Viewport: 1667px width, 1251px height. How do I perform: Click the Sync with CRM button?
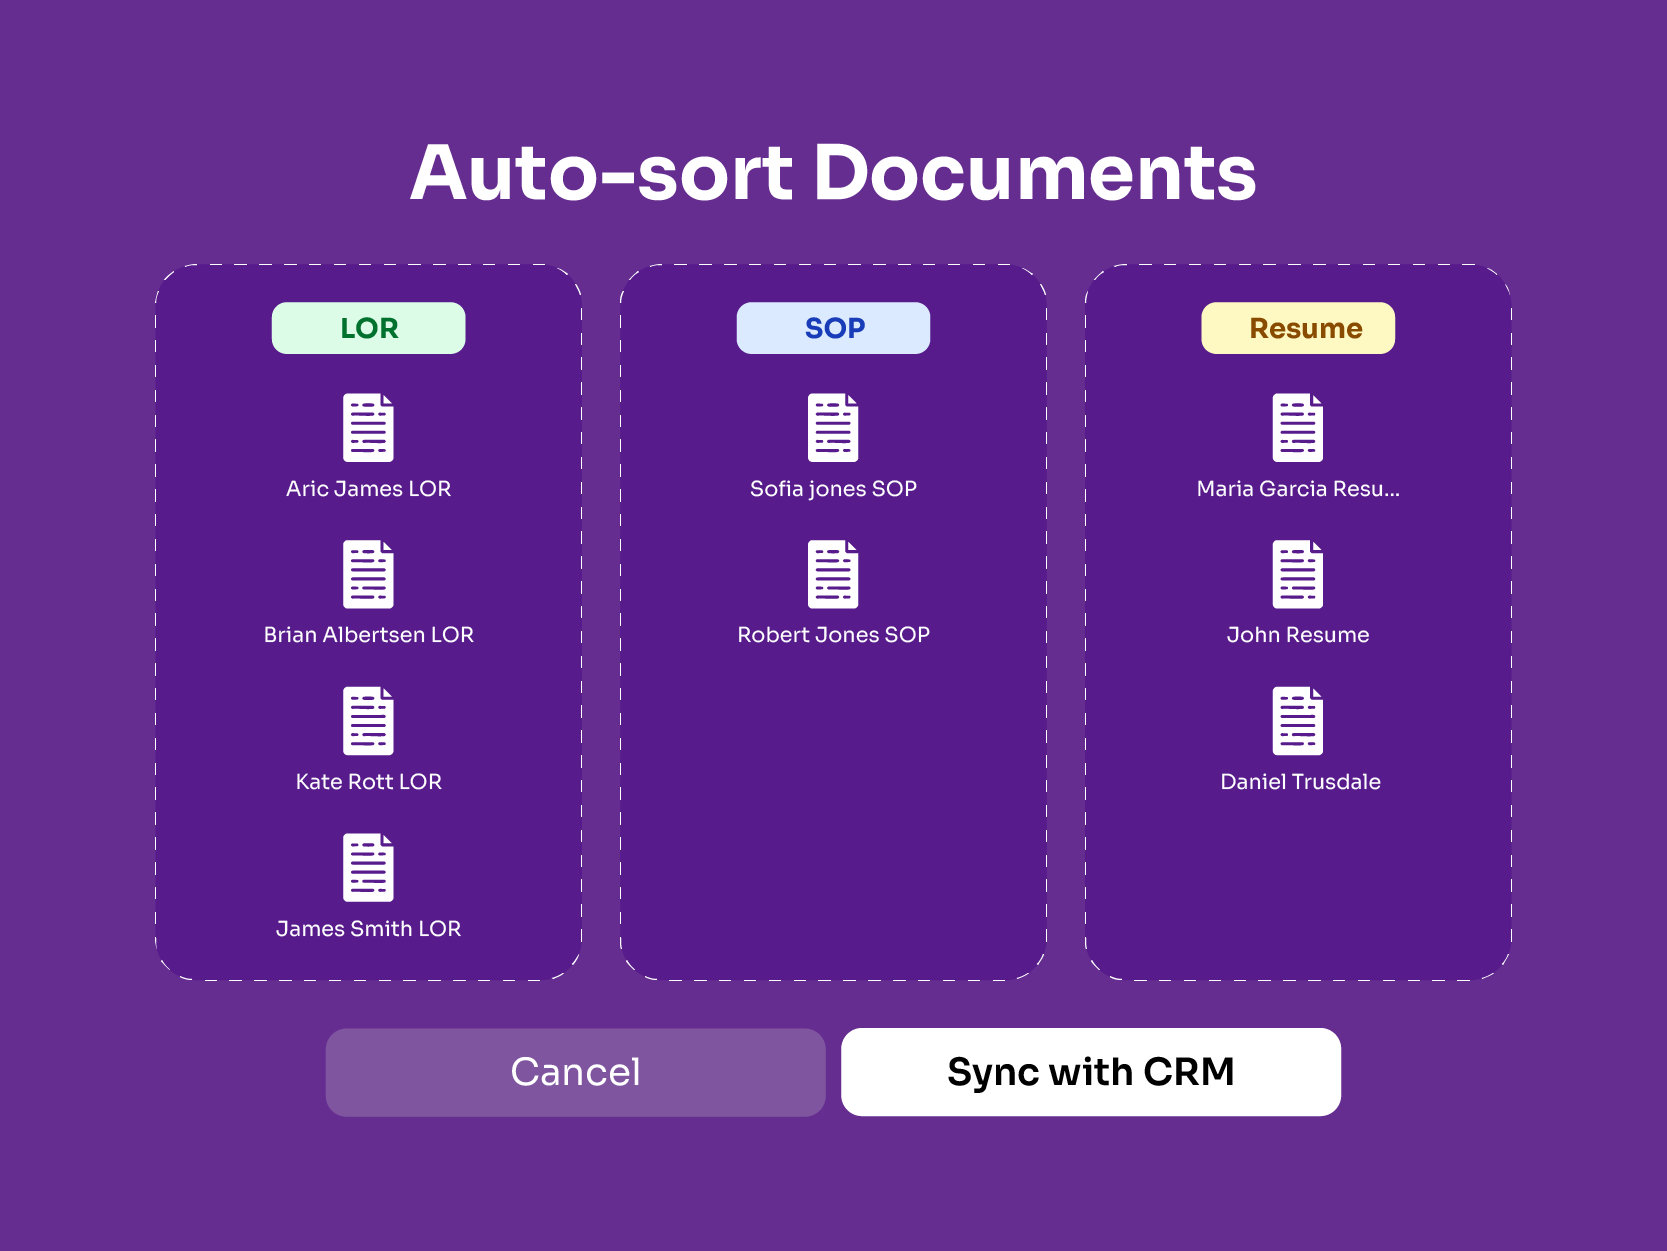click(1090, 1072)
